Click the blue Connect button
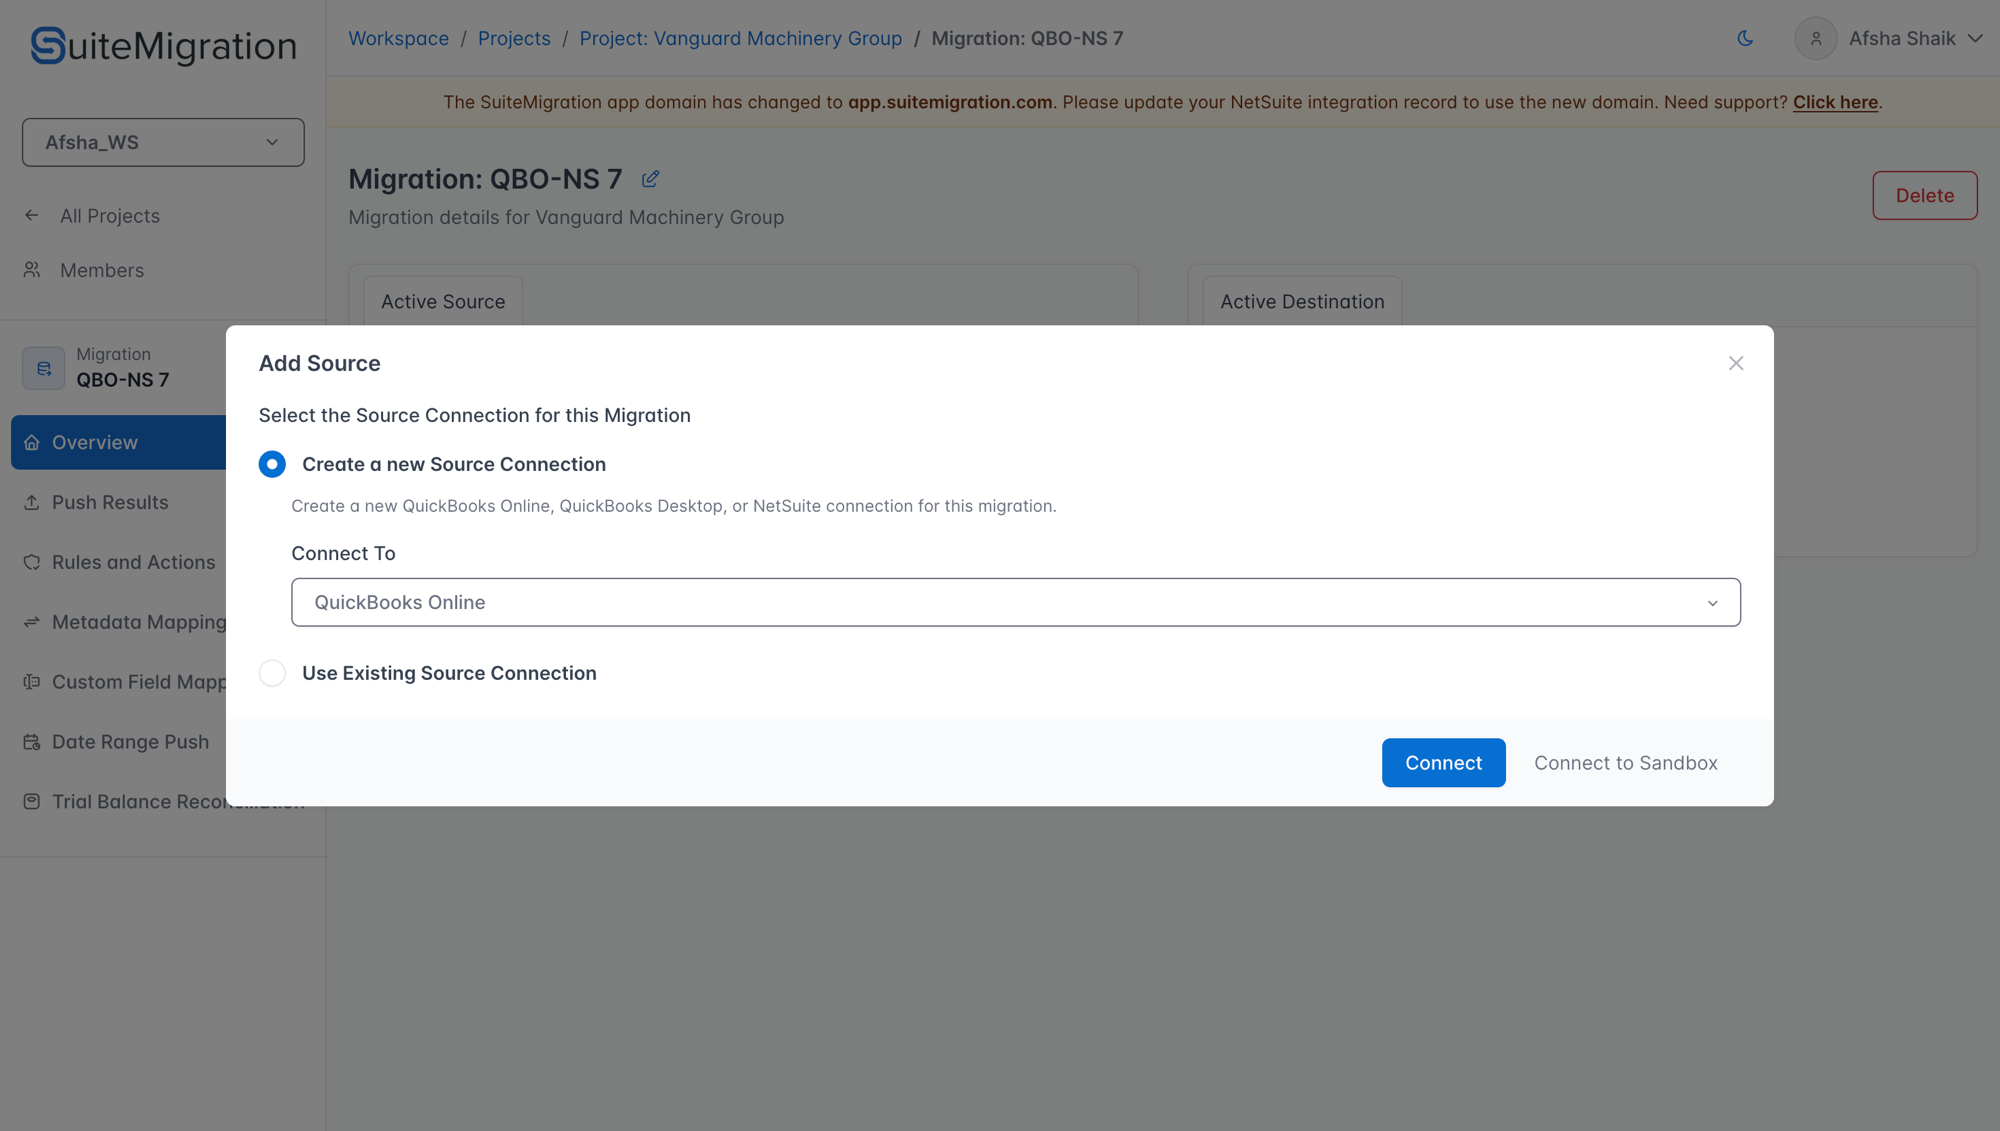This screenshot has height=1131, width=2000. click(x=1443, y=763)
